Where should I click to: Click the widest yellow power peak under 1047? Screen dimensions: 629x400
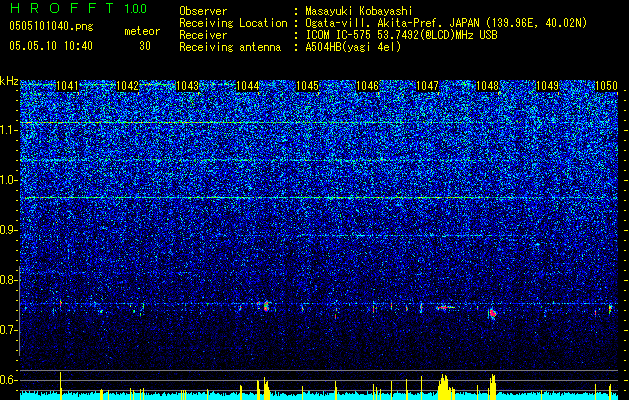coord(444,387)
